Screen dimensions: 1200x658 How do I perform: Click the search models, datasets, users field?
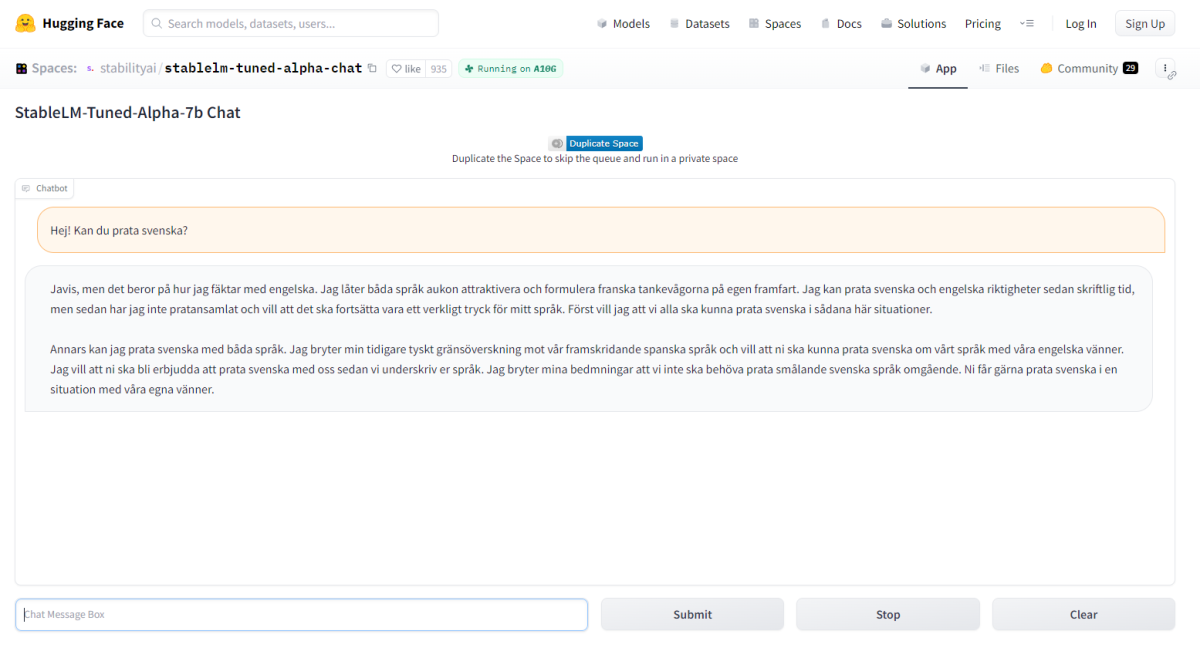click(291, 23)
